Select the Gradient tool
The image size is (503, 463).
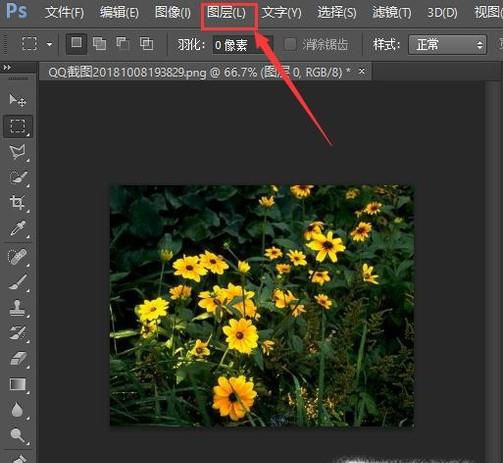coord(18,384)
